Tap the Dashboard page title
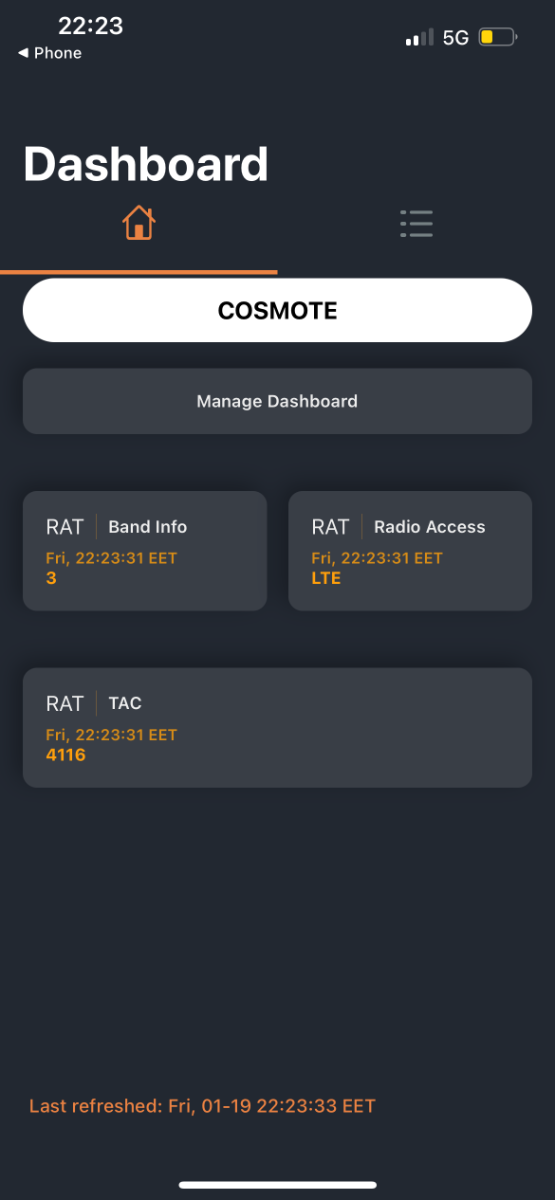555x1200 pixels. [x=146, y=164]
